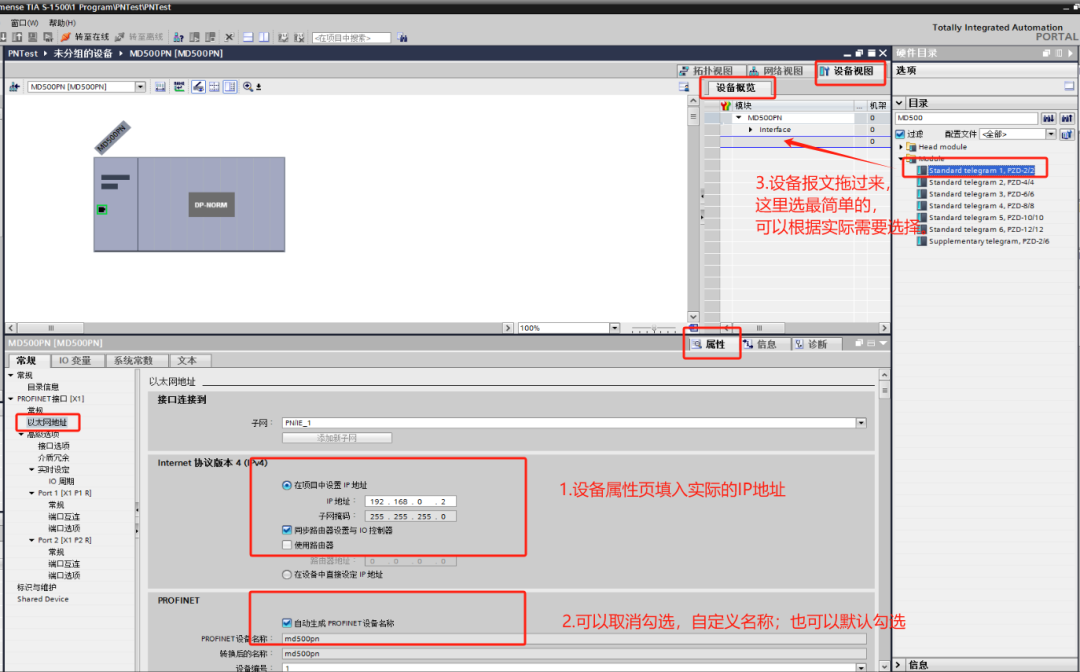Collapse PROFINET接口 [X1] tree node

point(11,399)
